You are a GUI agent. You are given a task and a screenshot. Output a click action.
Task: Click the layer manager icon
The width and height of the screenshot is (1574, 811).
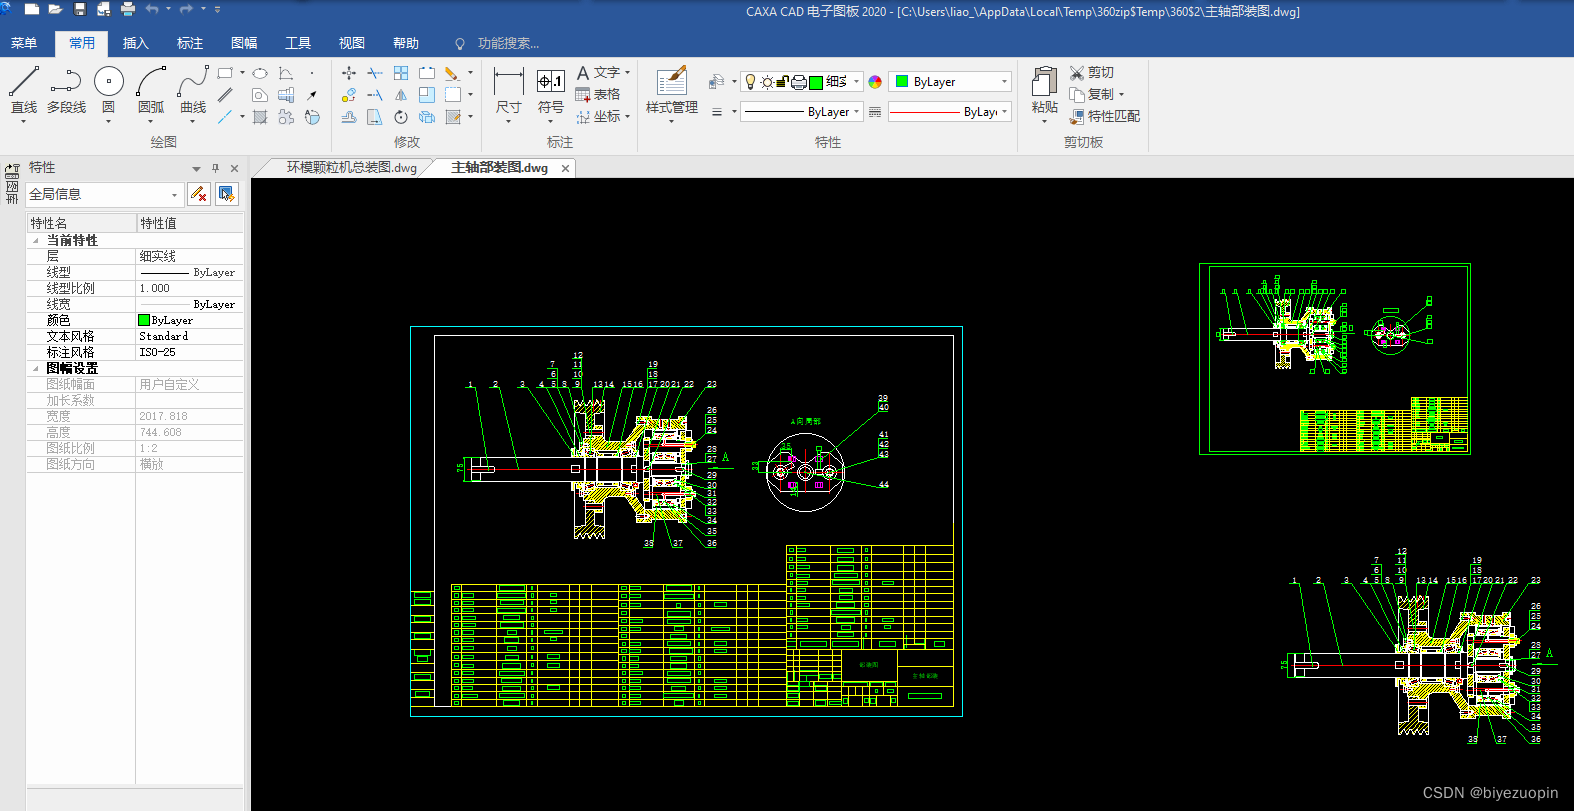pos(716,82)
